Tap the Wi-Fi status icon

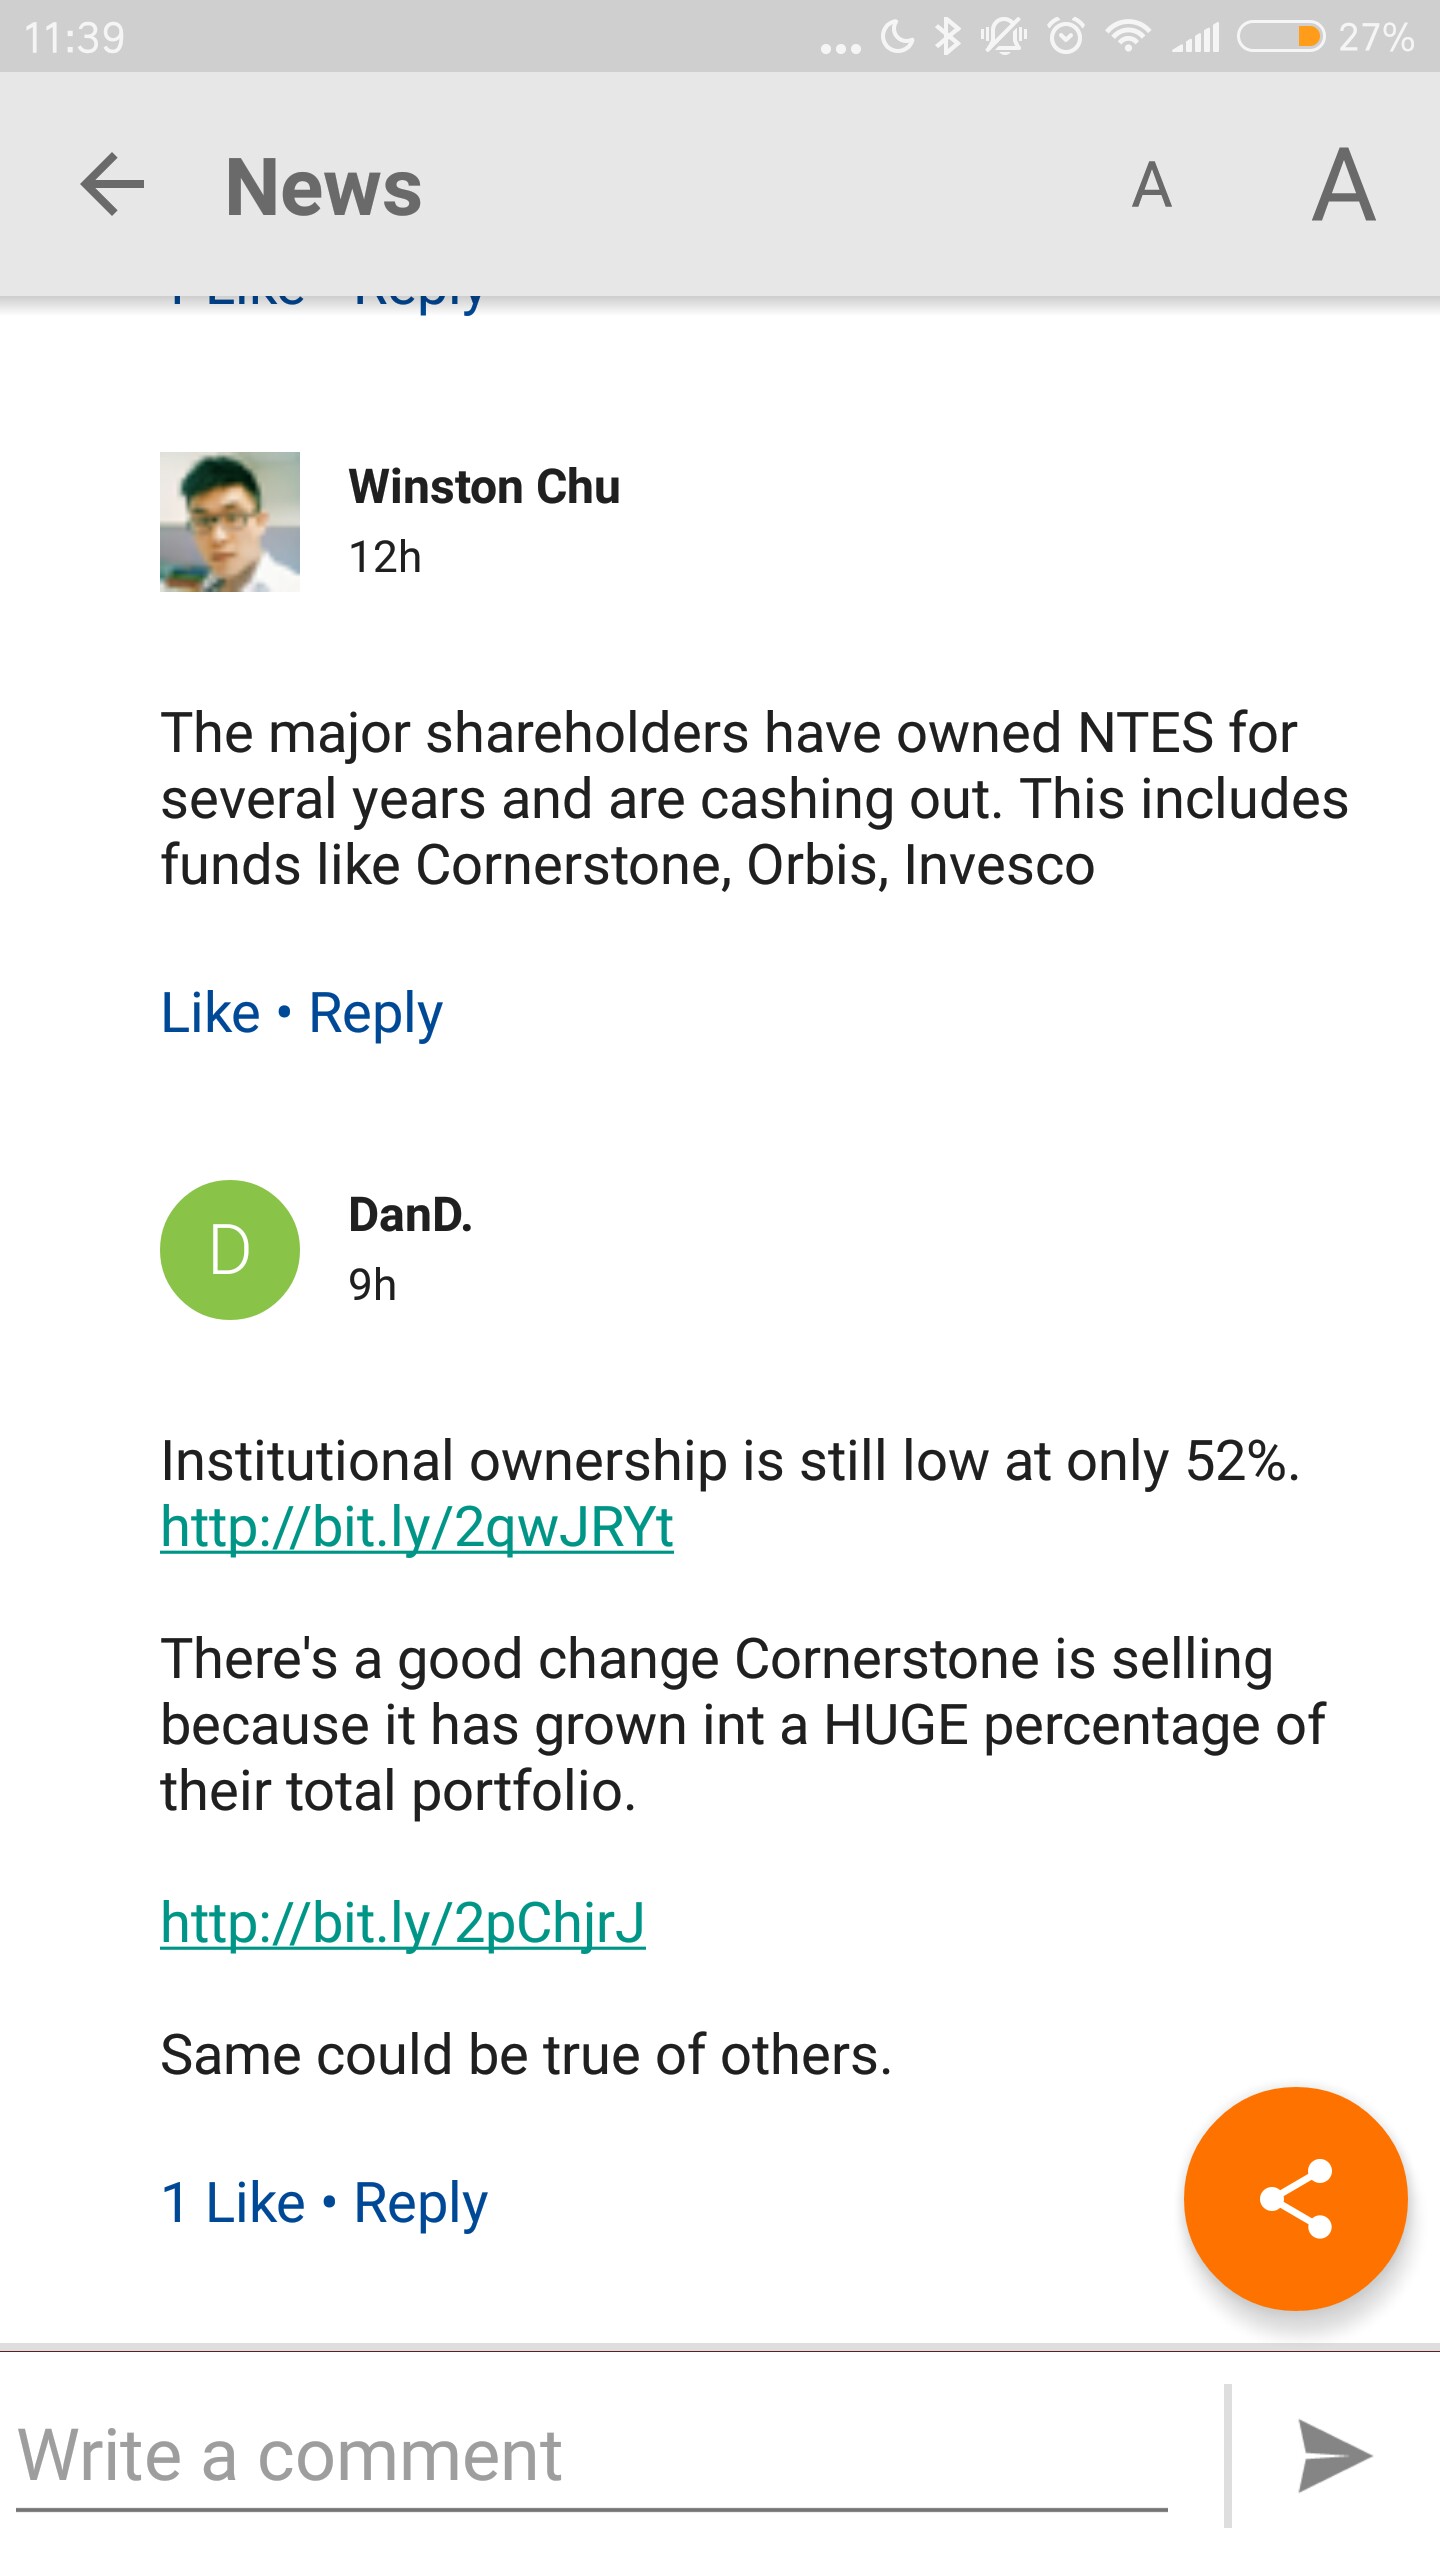pos(1128,37)
